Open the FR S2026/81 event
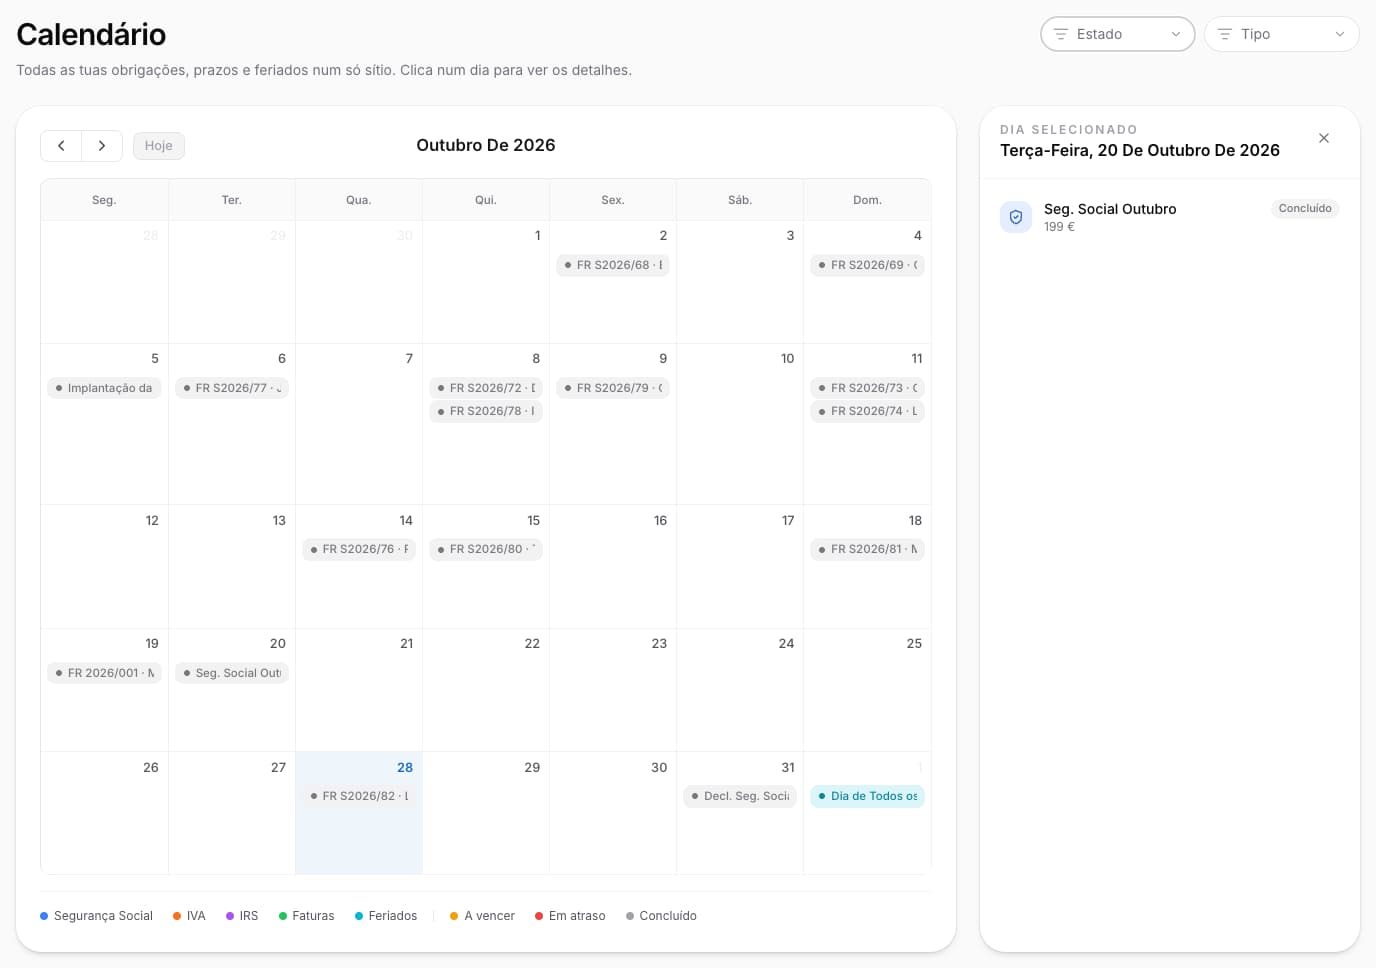This screenshot has height=968, width=1376. click(867, 549)
